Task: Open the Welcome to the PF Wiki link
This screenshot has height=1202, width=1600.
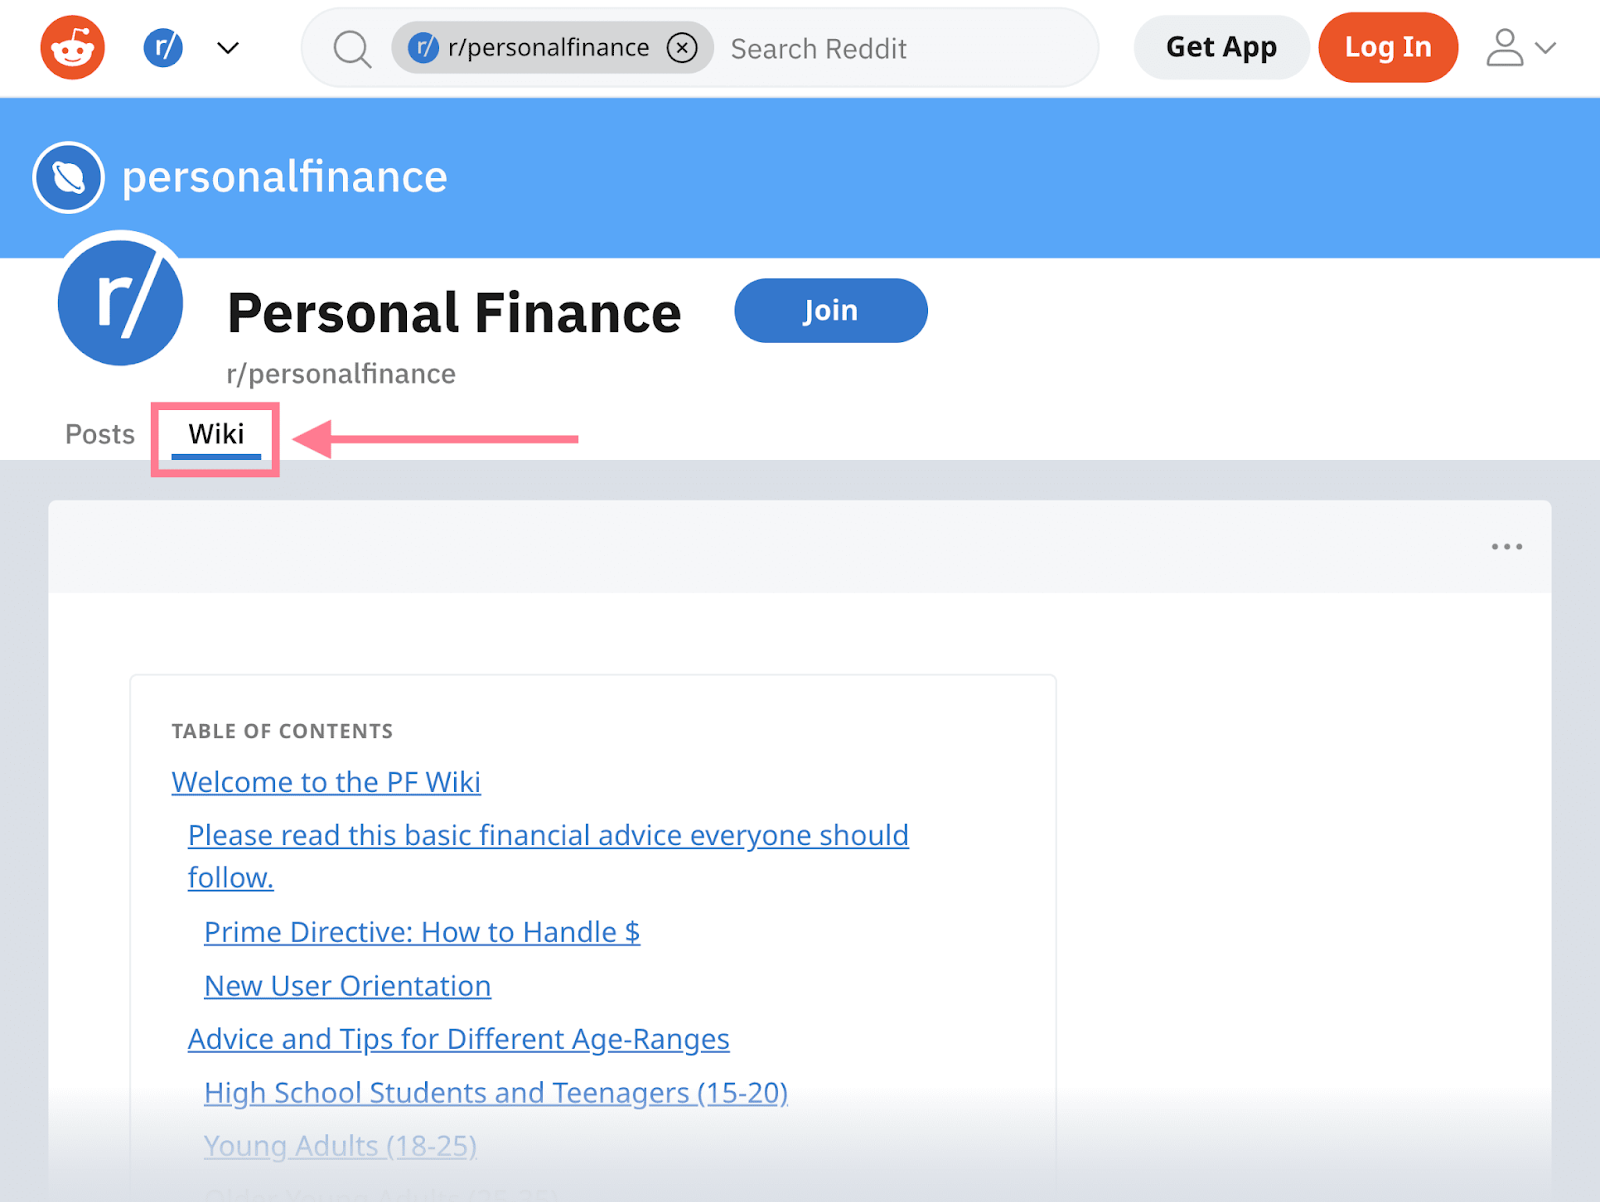Action: coord(326,782)
